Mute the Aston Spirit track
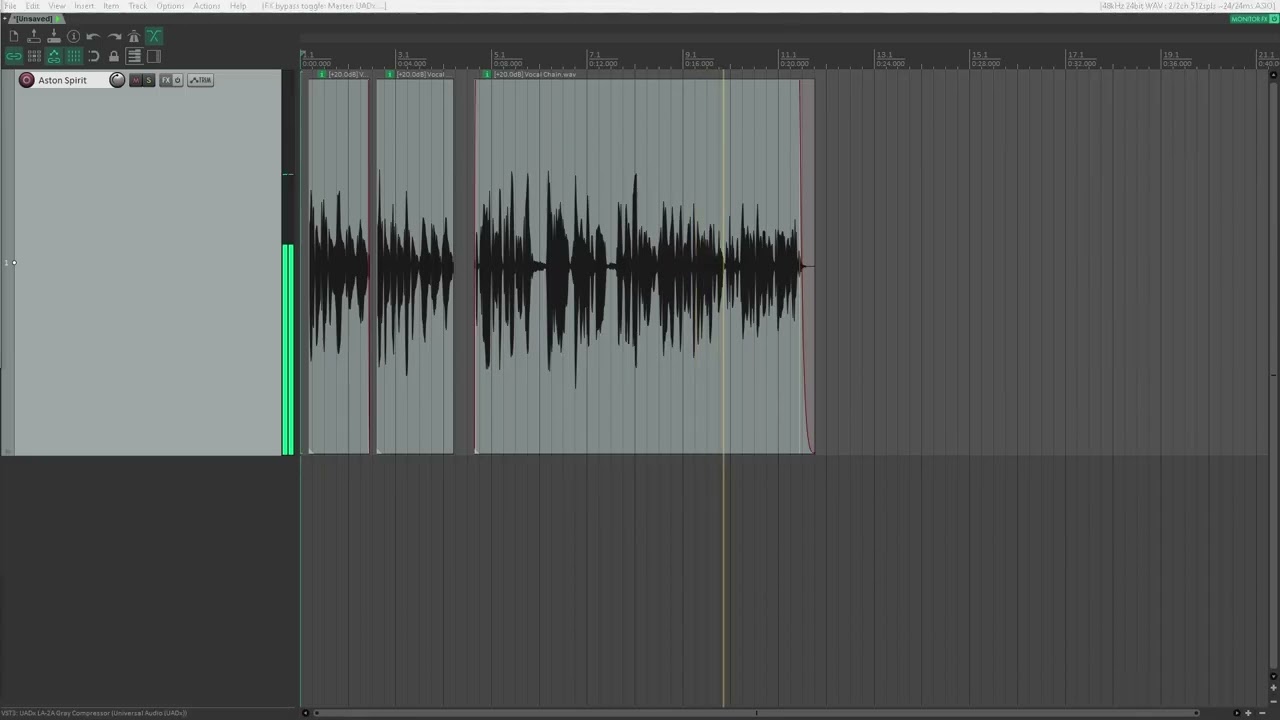The height and width of the screenshot is (720, 1280). click(x=136, y=80)
